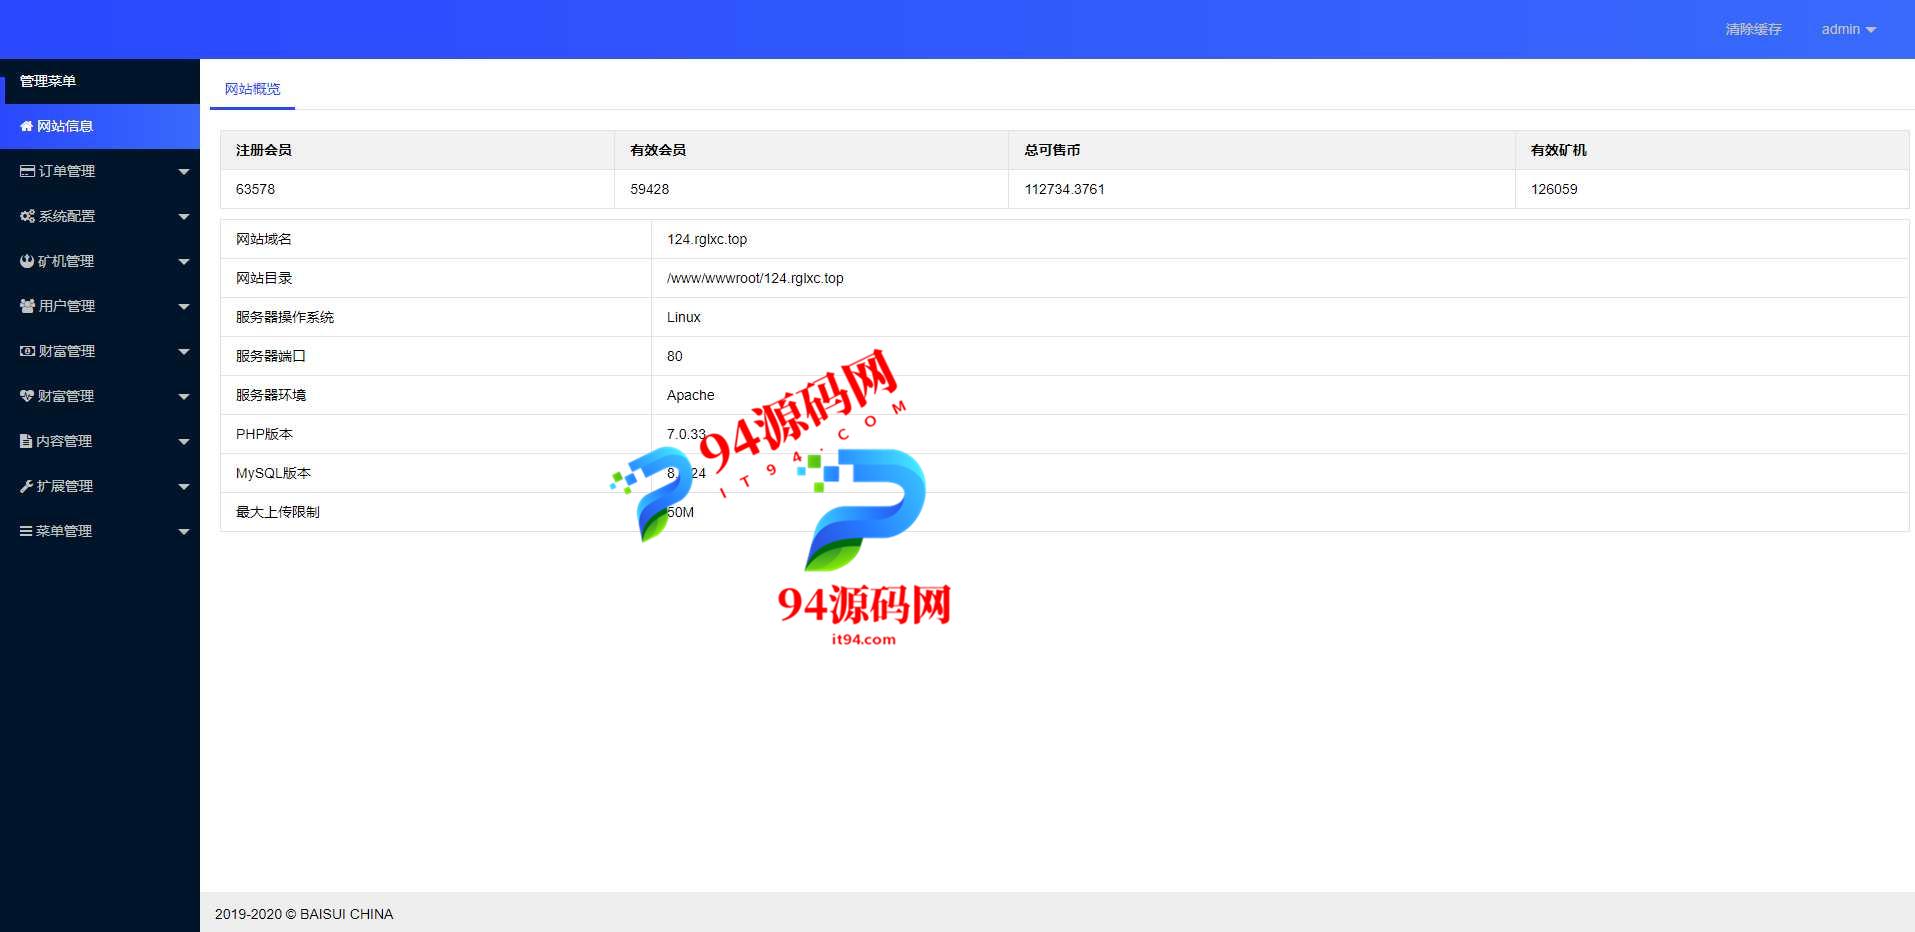The height and width of the screenshot is (932, 1915).
Task: Click the miner count 126059
Action: coord(1554,189)
